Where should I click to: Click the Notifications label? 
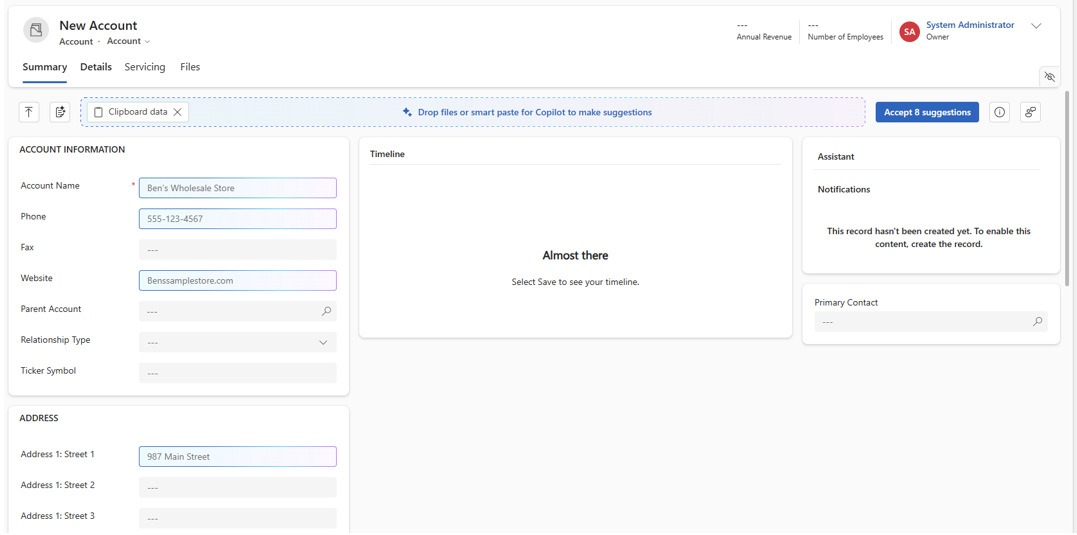tap(844, 190)
